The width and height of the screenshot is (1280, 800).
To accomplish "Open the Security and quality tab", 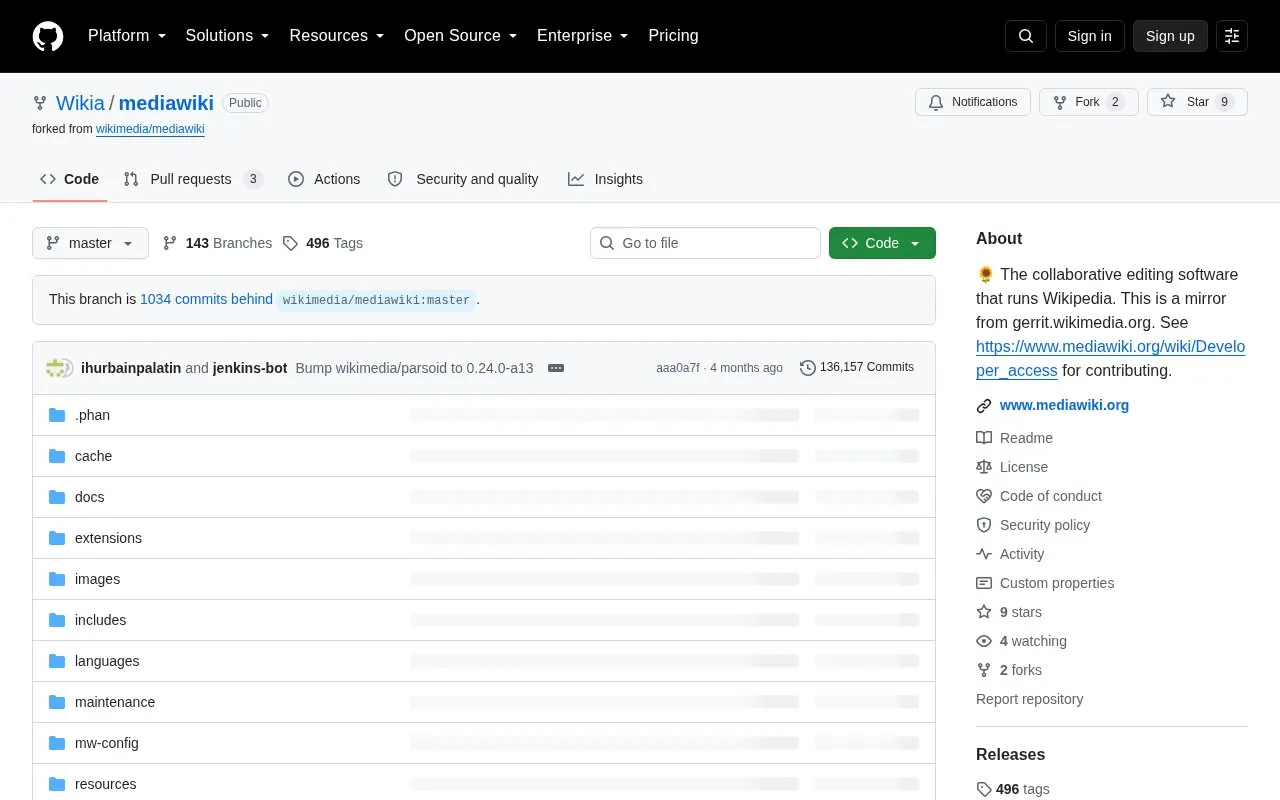I will [x=463, y=179].
